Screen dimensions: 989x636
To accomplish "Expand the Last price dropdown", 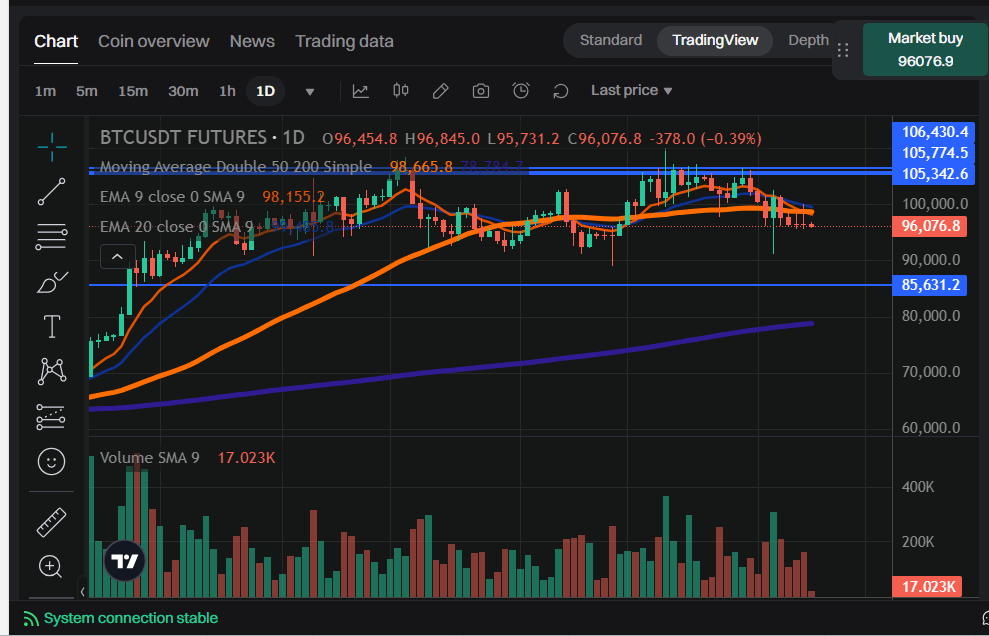I will coord(631,90).
